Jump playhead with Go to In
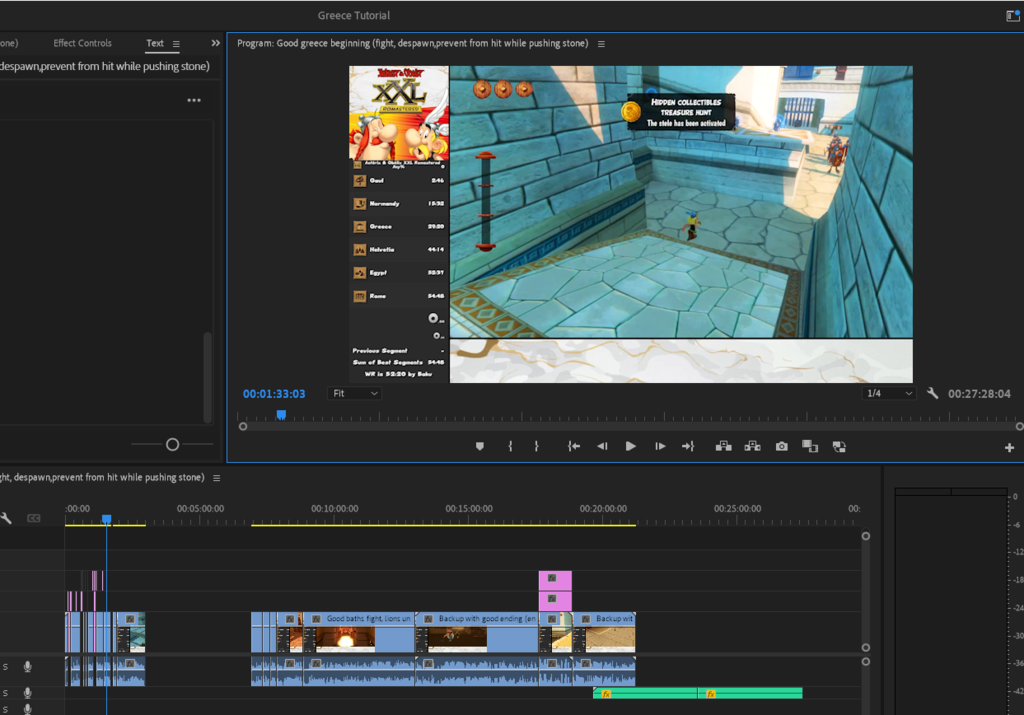The width and height of the screenshot is (1024, 715). click(x=573, y=447)
